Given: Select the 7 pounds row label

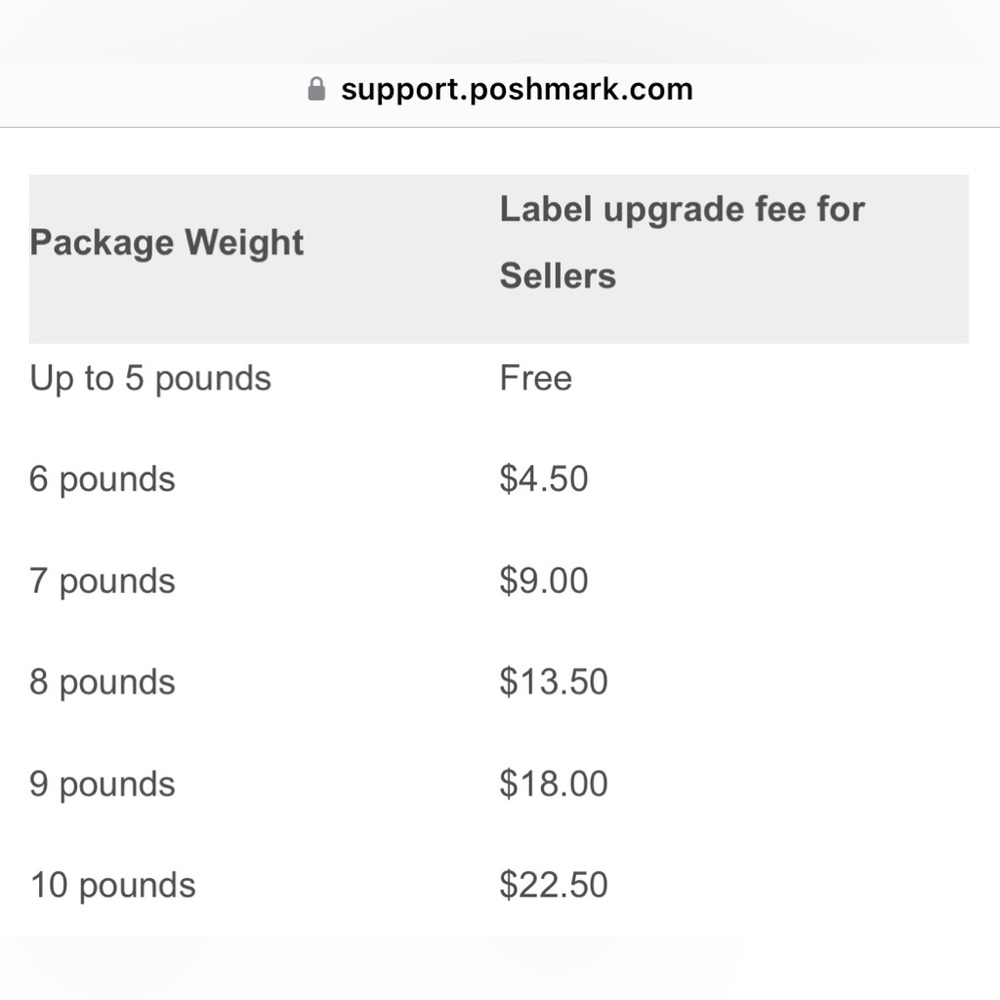Looking at the screenshot, I should click(x=102, y=582).
